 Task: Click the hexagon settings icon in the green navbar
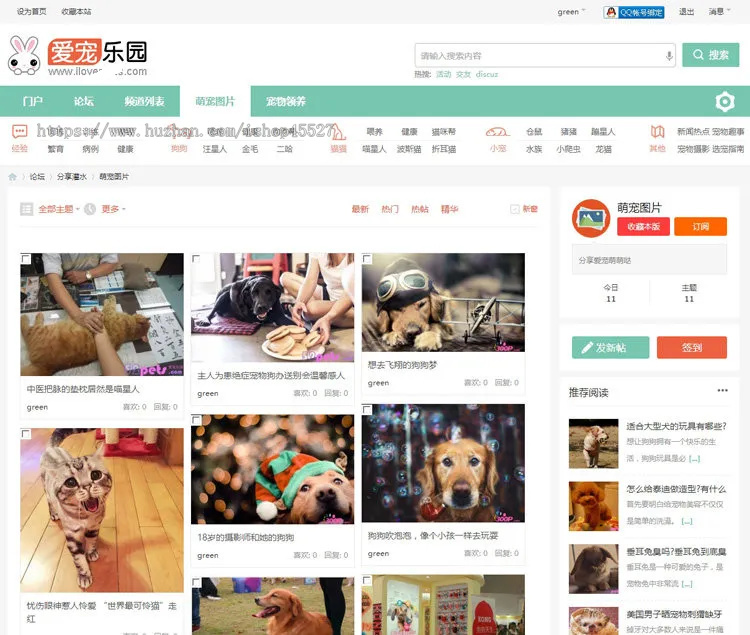pos(725,101)
